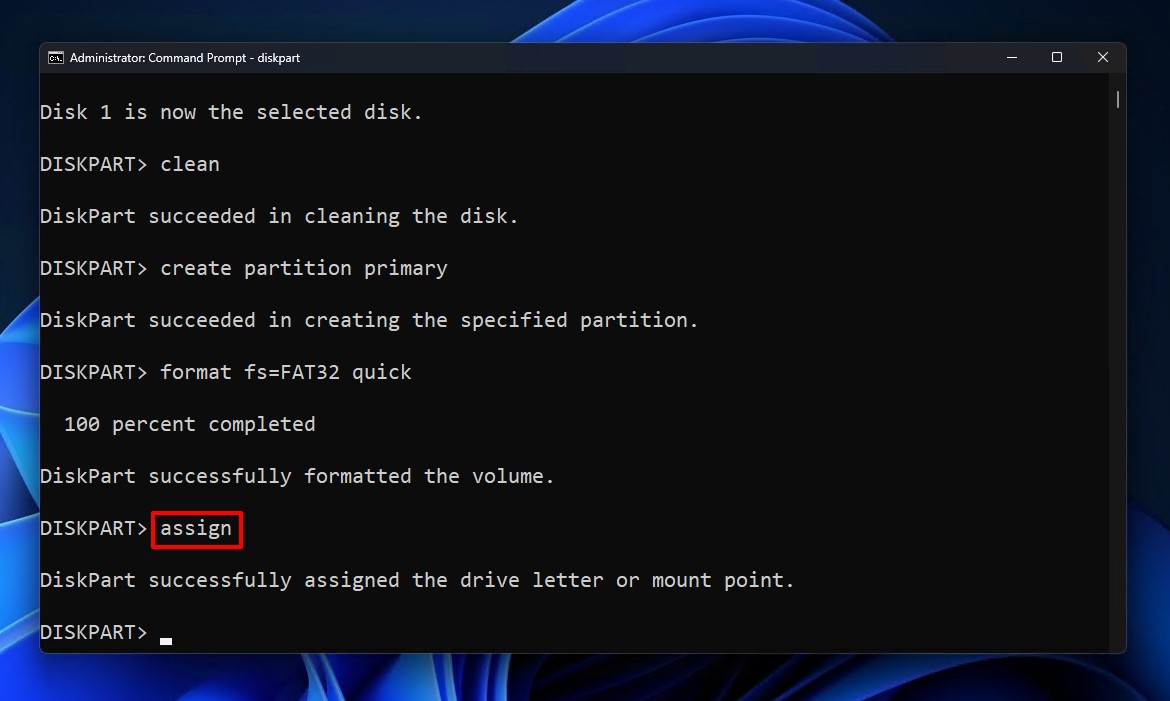
Task: Select the clean command text
Action: (189, 163)
